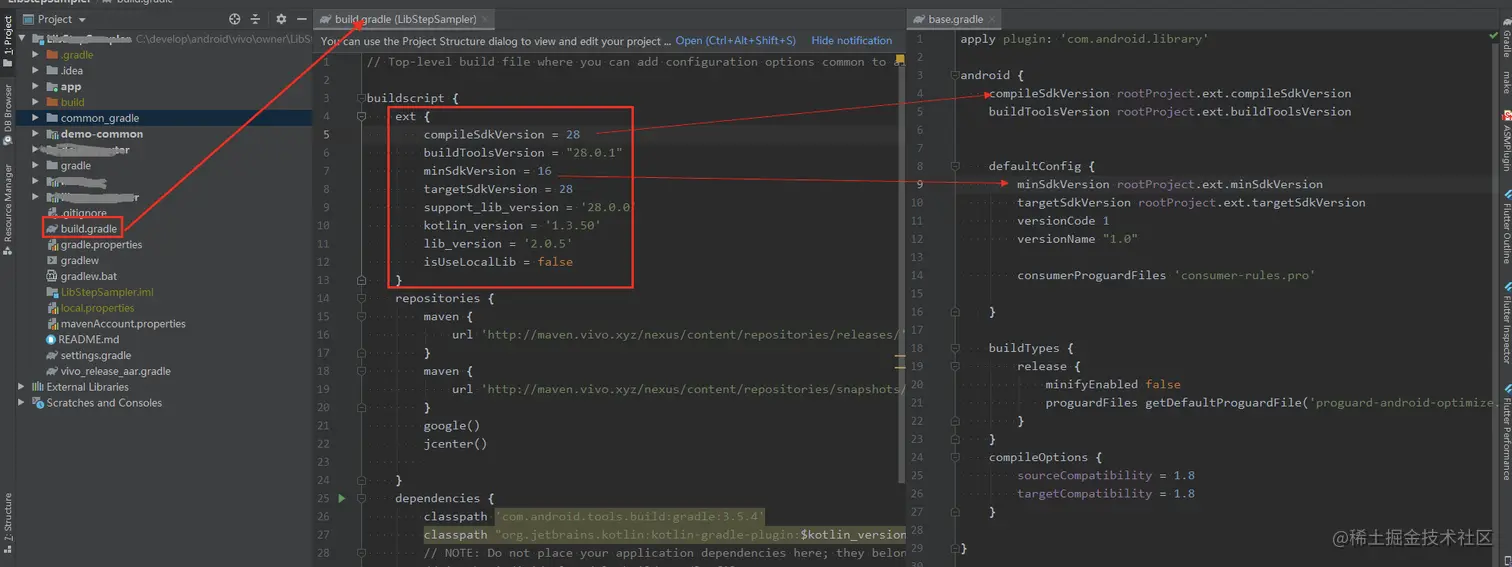This screenshot has width=1512, height=567.
Task: Select gradlew file in tree
Action: tap(72, 261)
